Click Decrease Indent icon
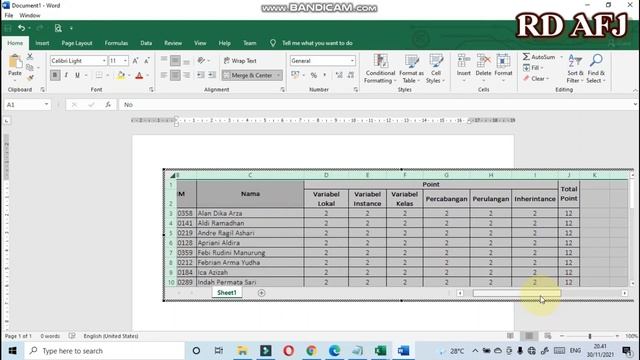640x360 pixels. point(200,75)
